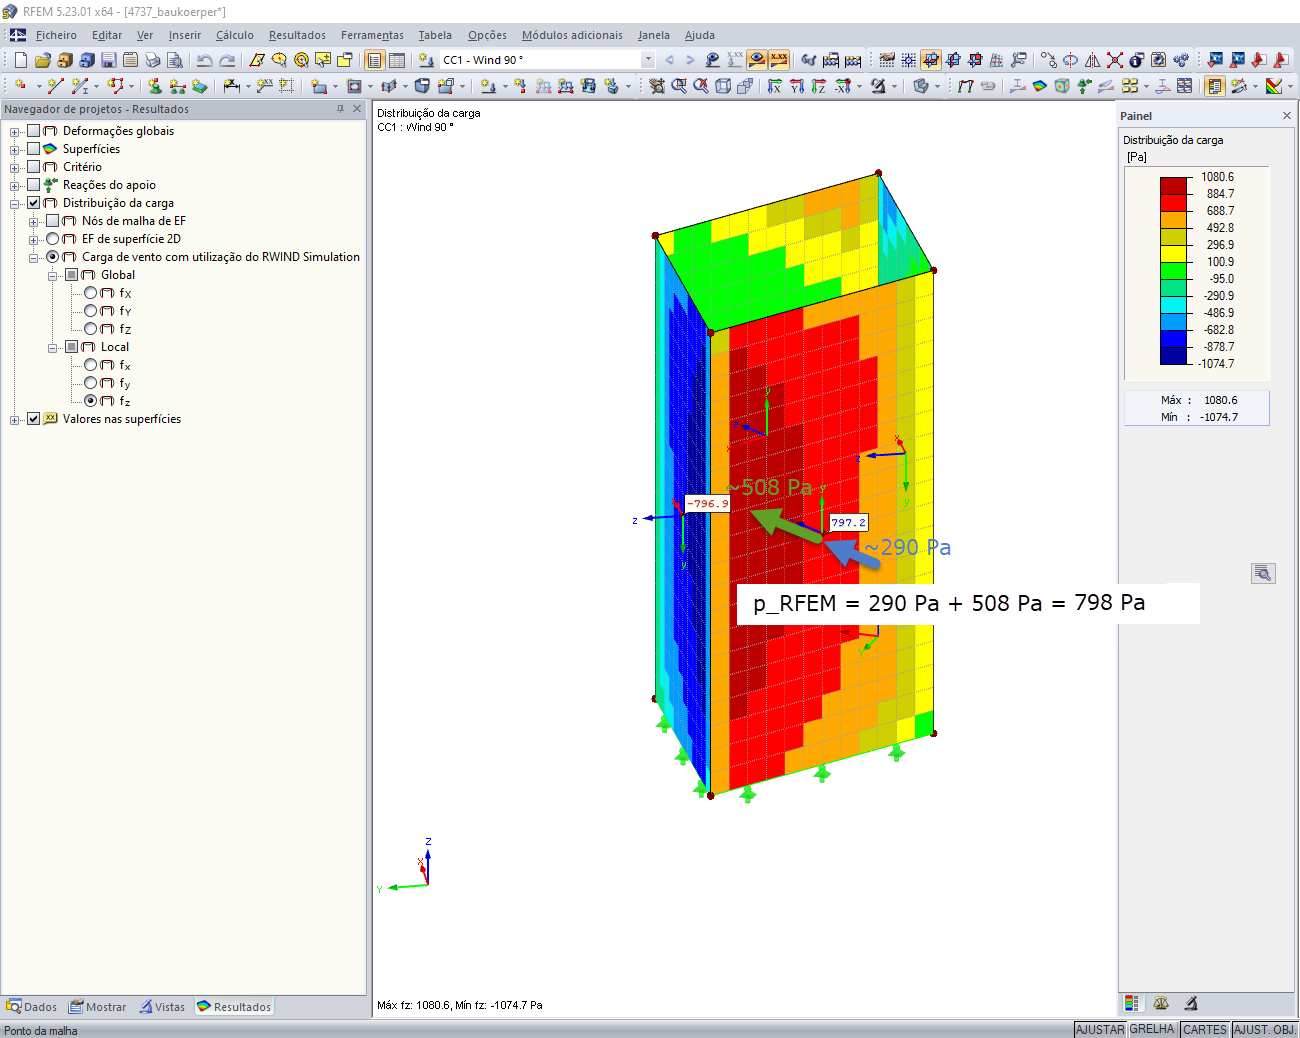Enable Critério checkbox
Image resolution: width=1300 pixels, height=1038 pixels.
(34, 167)
